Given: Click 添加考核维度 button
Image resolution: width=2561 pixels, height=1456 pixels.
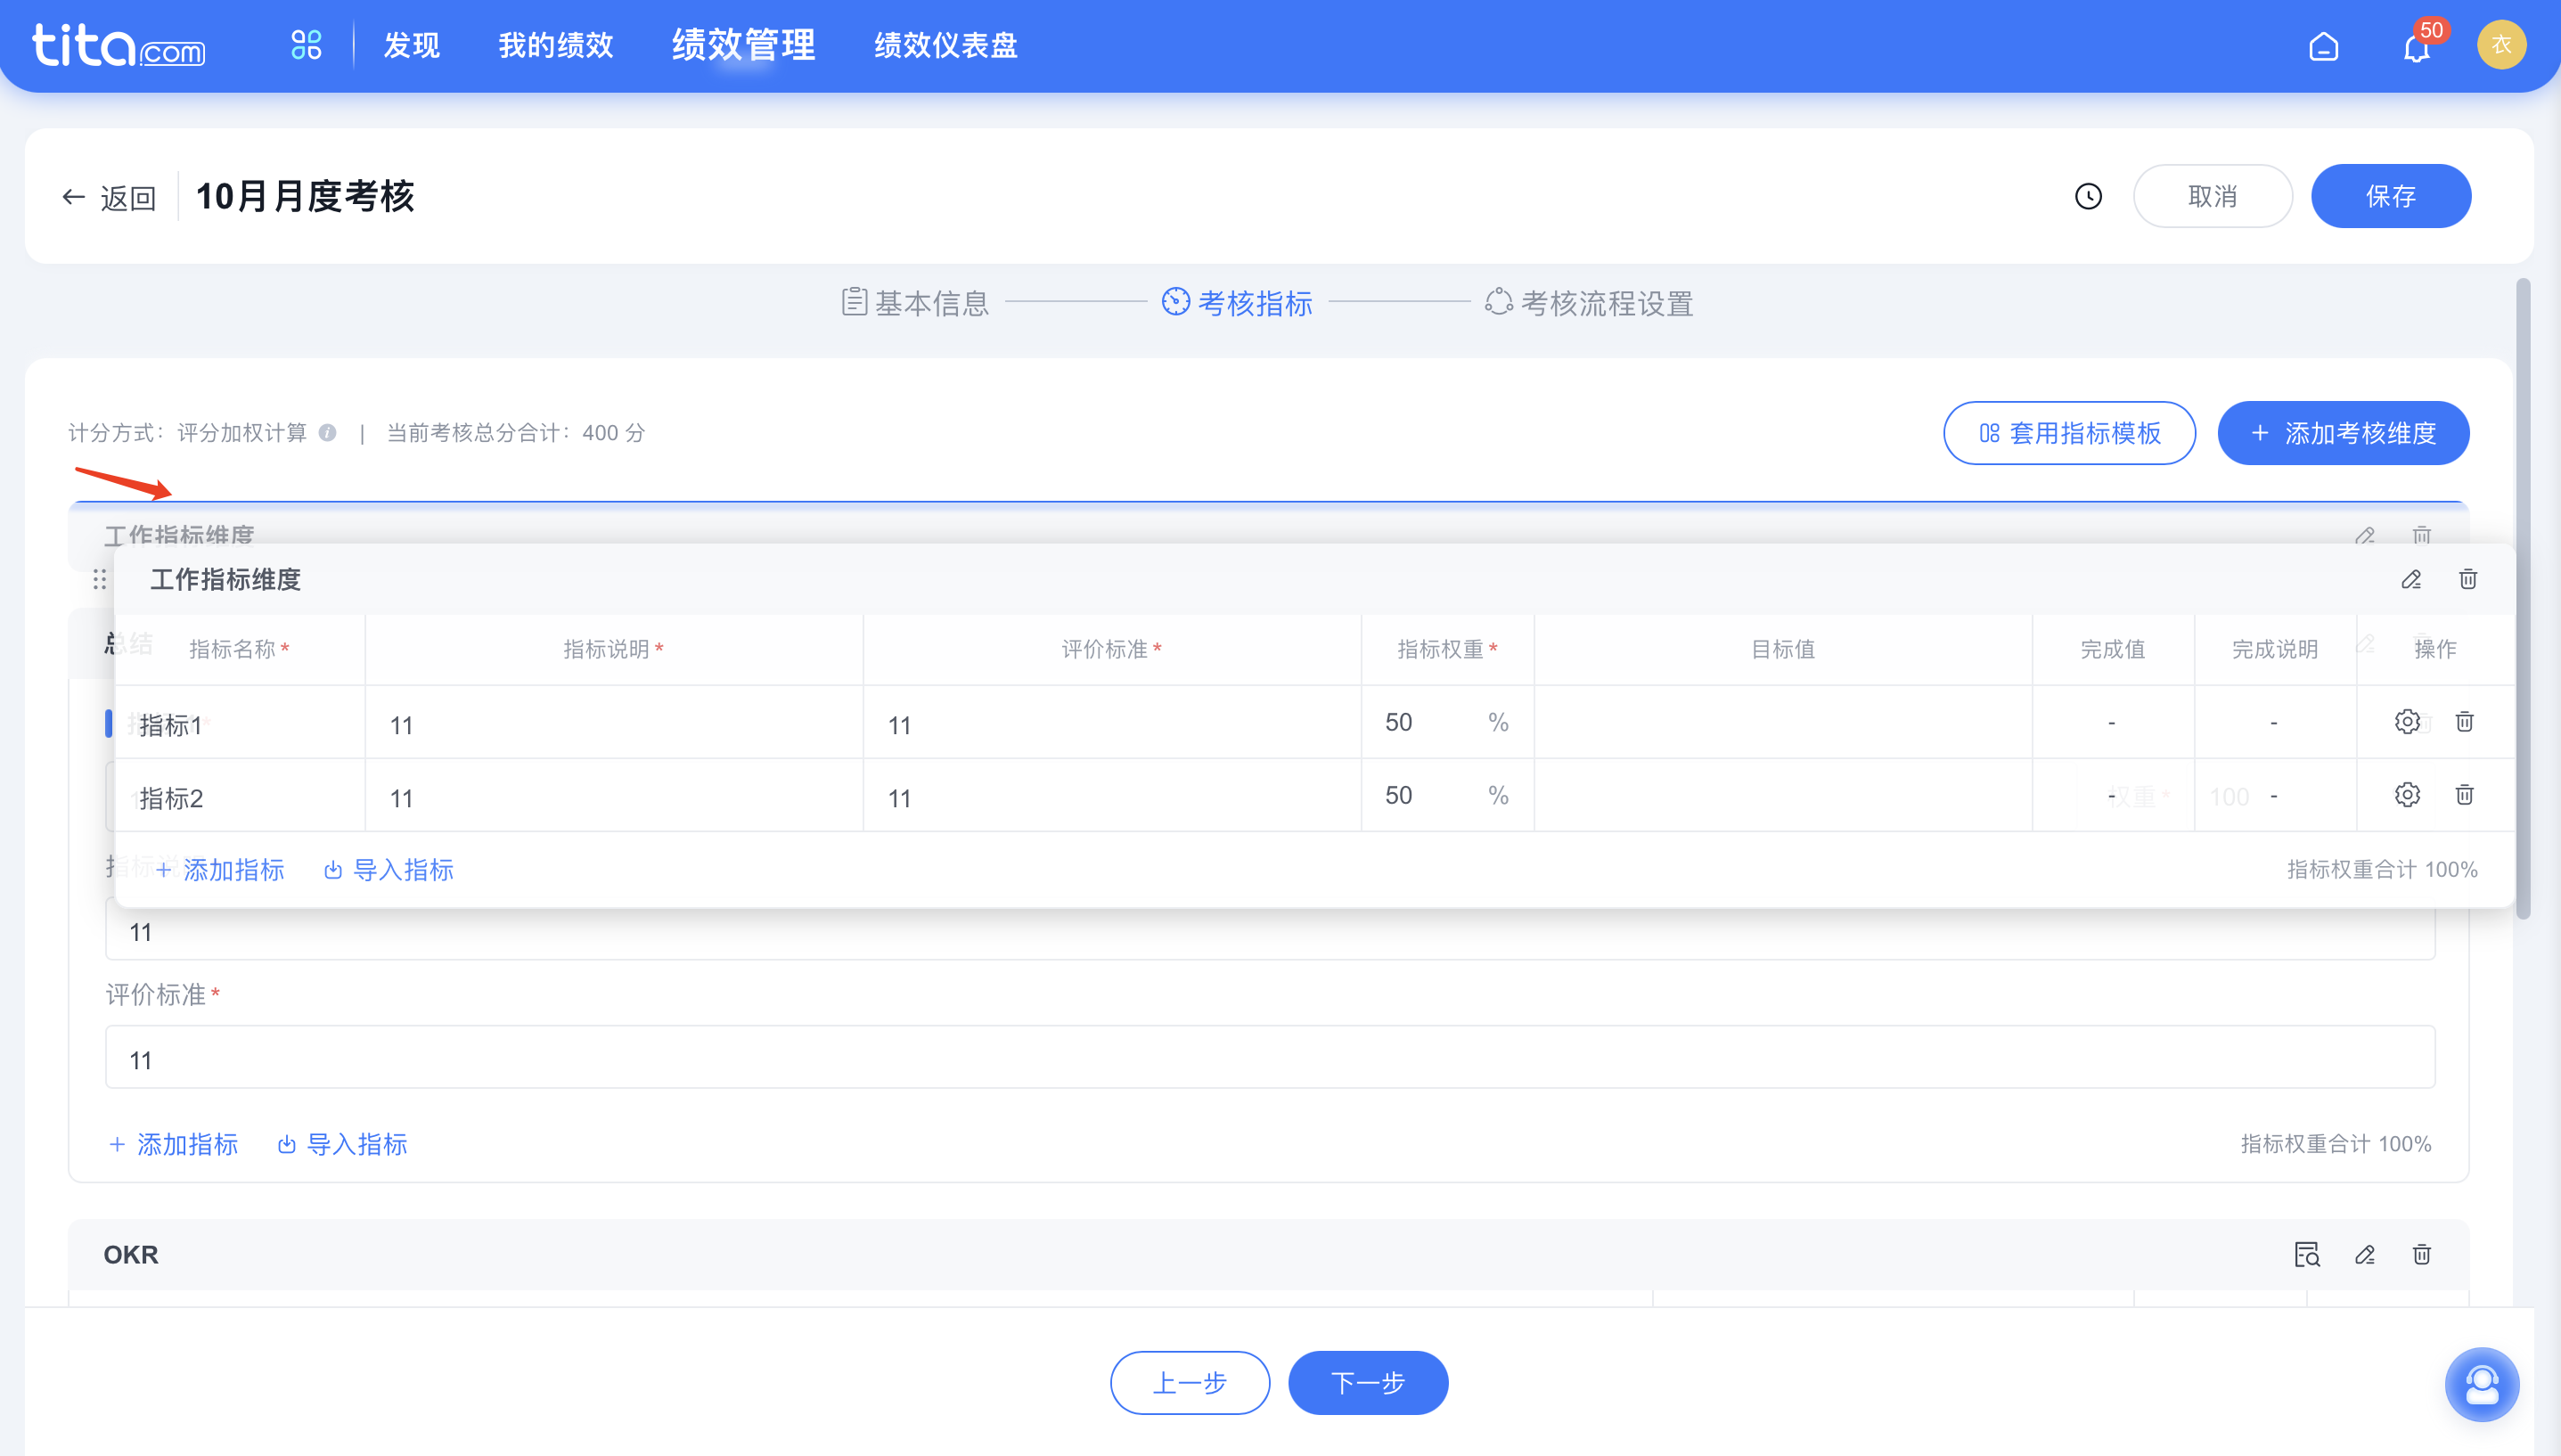Looking at the screenshot, I should click(2343, 433).
